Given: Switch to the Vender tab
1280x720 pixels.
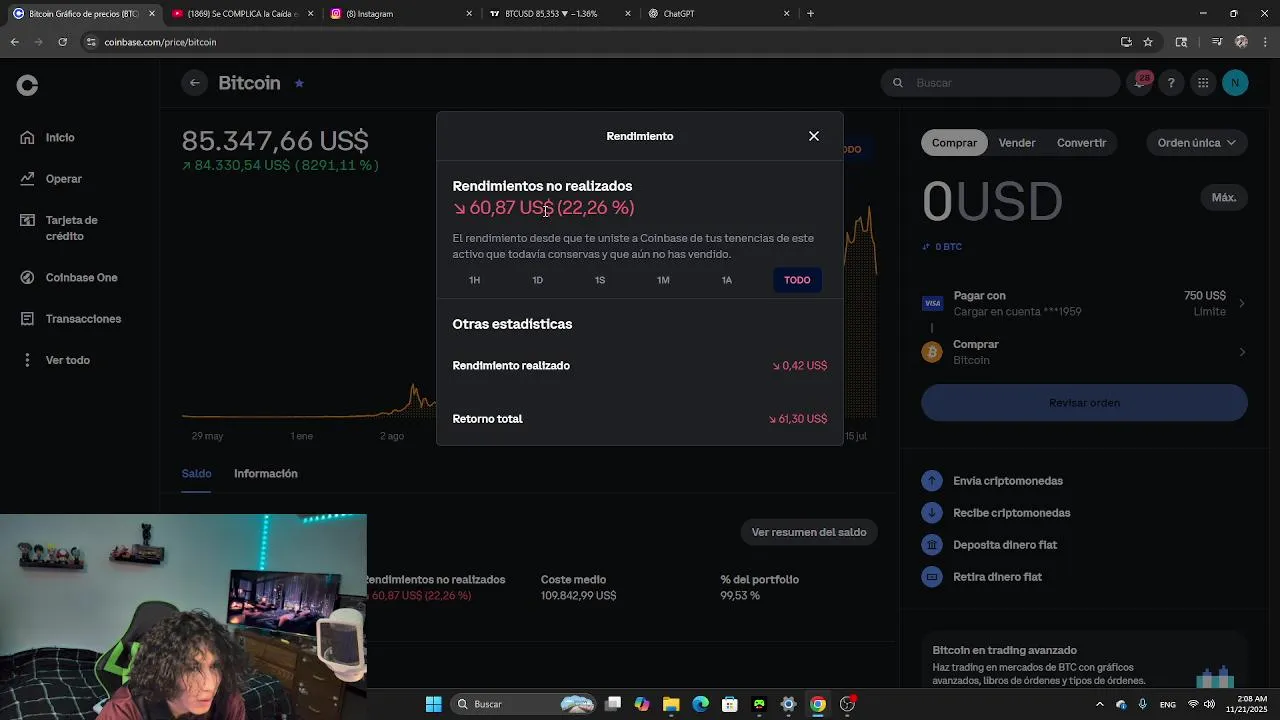Looking at the screenshot, I should click(x=1017, y=143).
